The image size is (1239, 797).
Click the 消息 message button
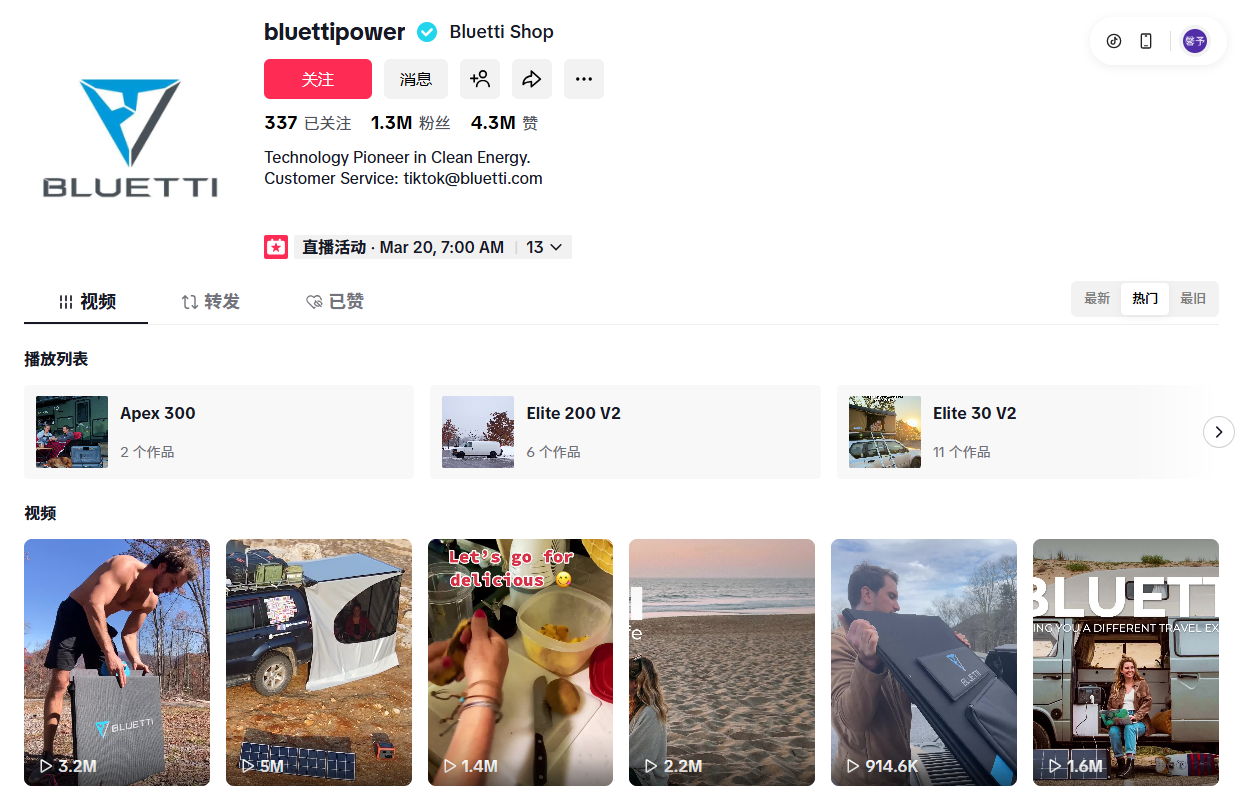(416, 79)
